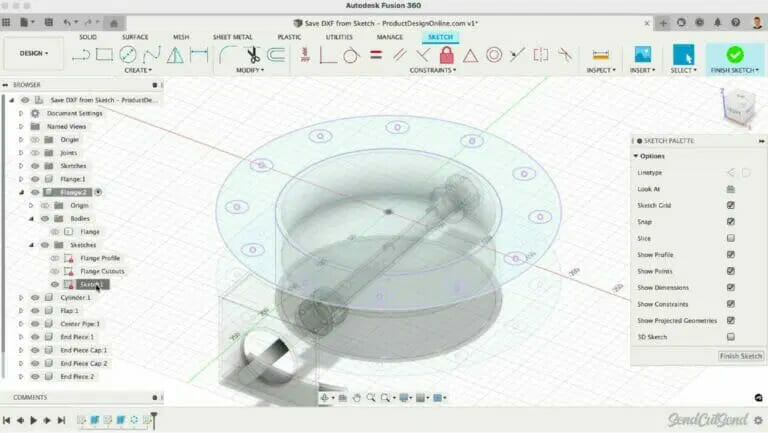Apply the Lock constraint icon
This screenshot has width=768, height=433.
[x=447, y=55]
